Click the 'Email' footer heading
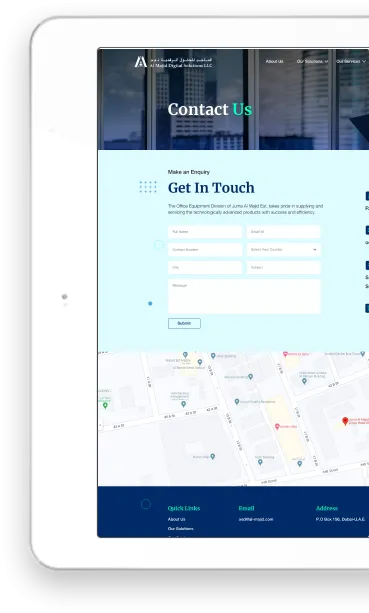 (x=246, y=508)
